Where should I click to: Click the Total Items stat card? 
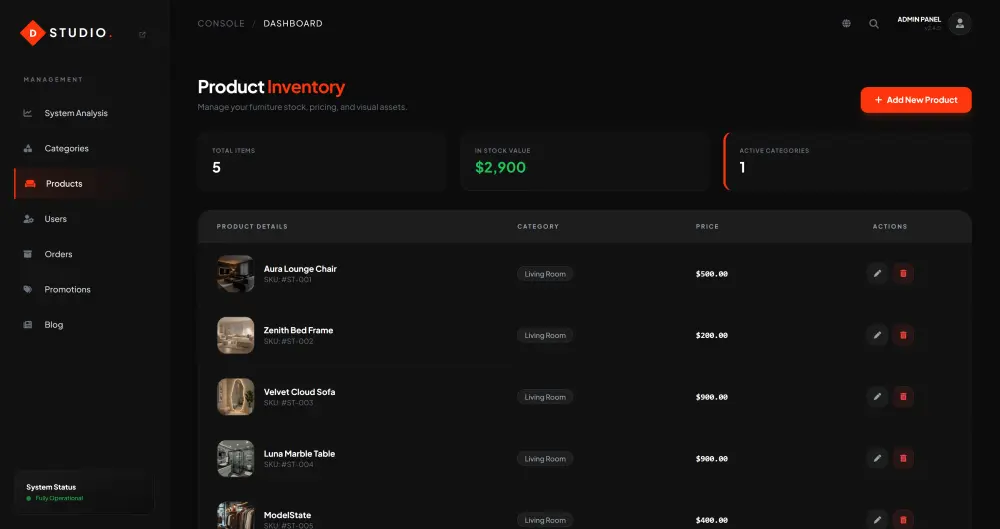click(322, 161)
